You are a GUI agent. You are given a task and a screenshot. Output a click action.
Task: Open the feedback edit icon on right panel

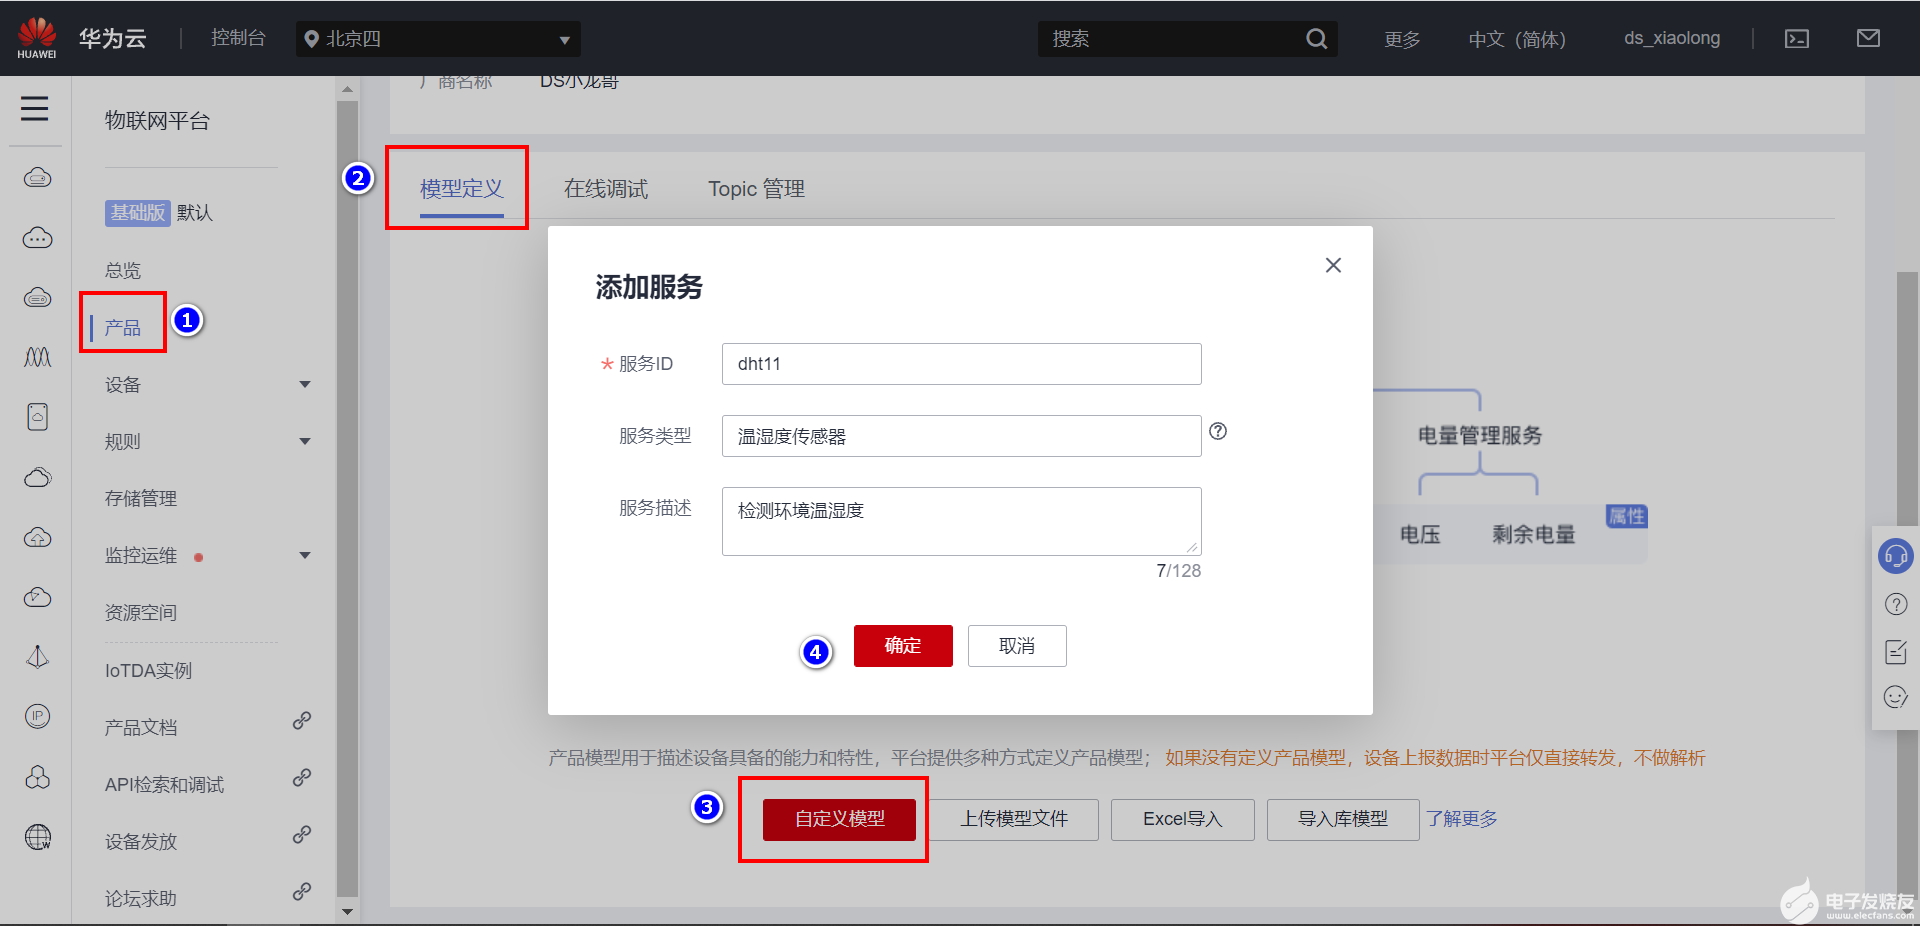click(x=1896, y=652)
